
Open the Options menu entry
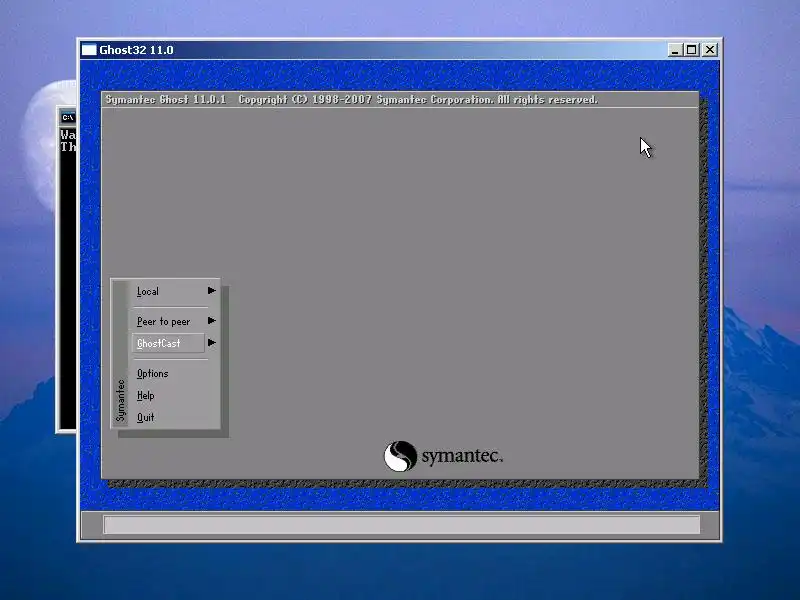(153, 373)
